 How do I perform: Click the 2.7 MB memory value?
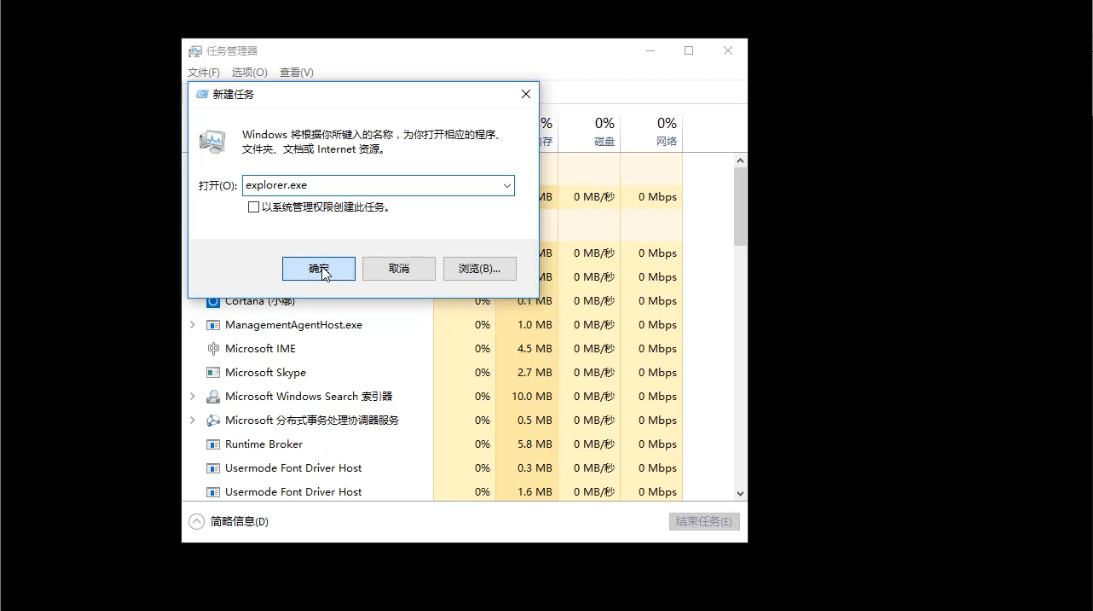tap(535, 373)
